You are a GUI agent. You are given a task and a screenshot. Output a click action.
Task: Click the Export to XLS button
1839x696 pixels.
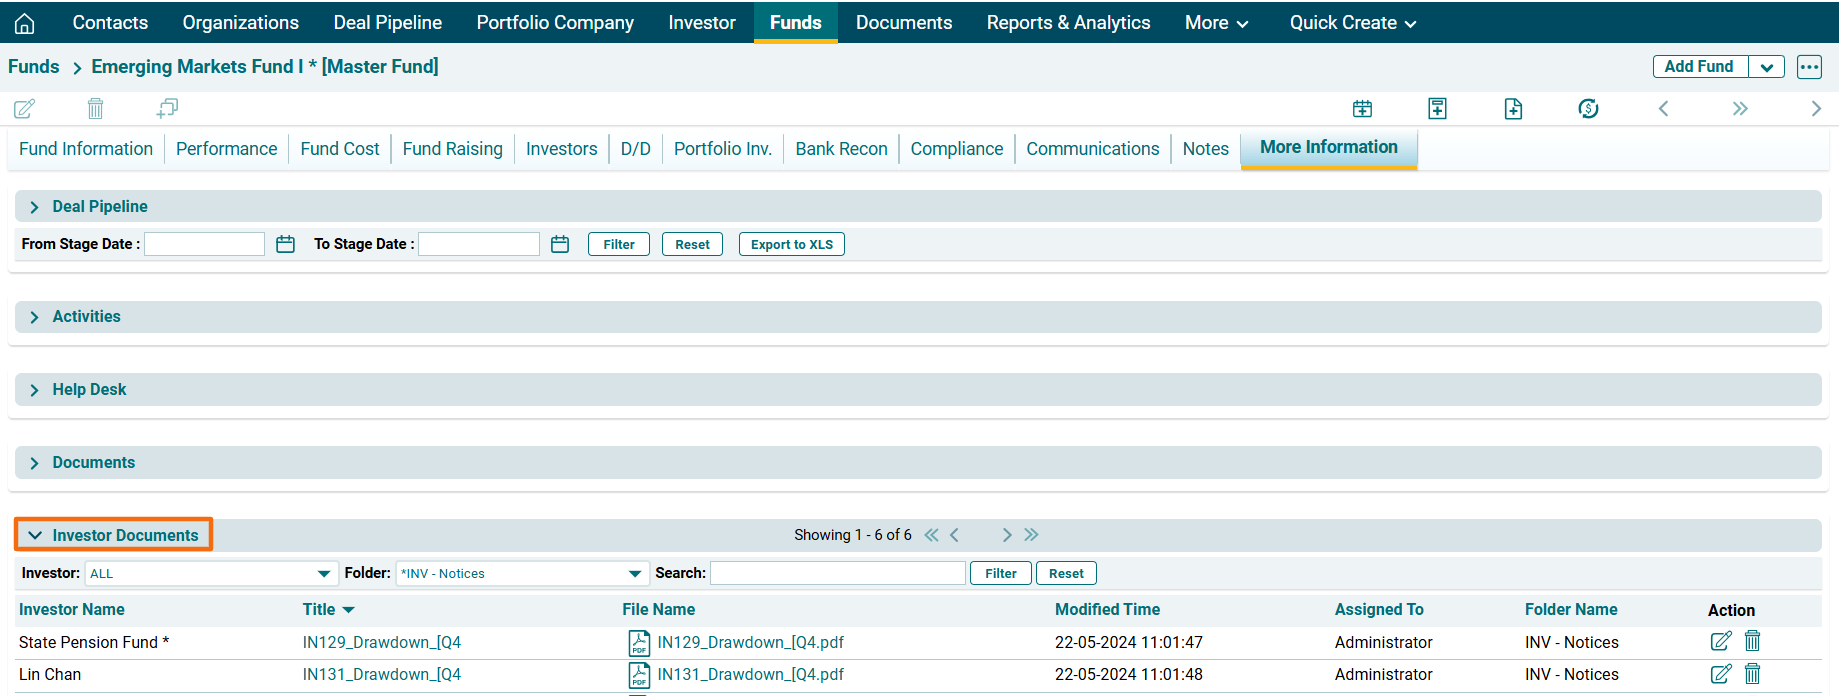click(x=791, y=244)
